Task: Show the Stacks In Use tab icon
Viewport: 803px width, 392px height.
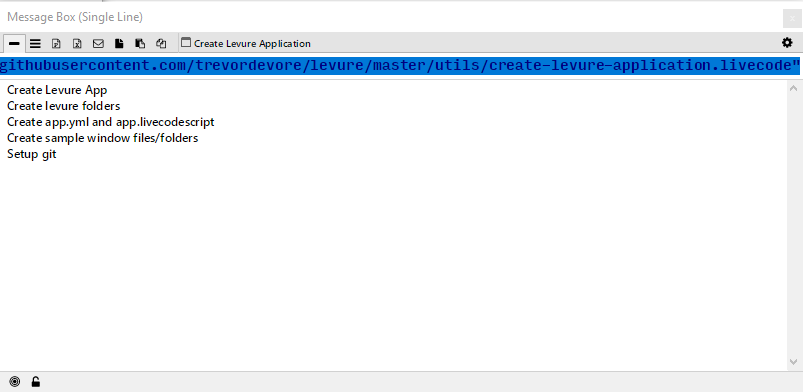Action: coord(161,44)
